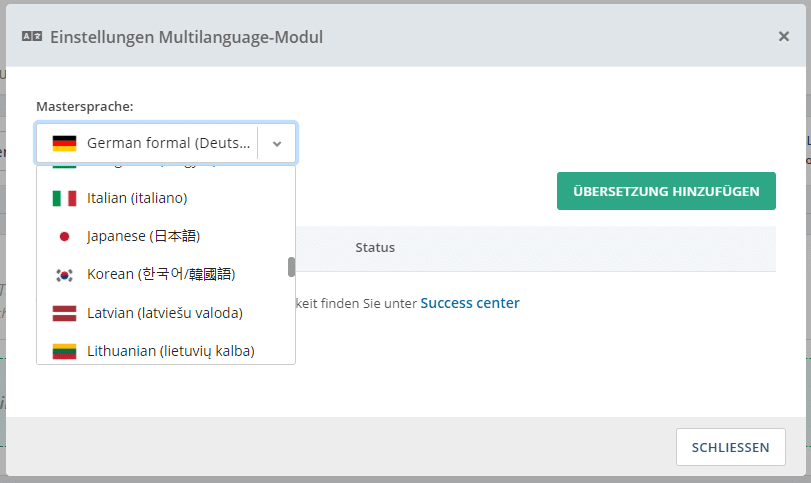
Task: Choose 'Japanese (日本語)' as master language
Action: coord(143,236)
